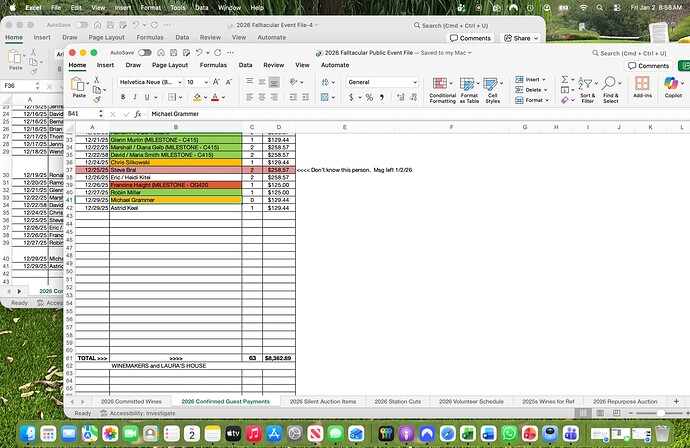Toggle Middle Align button

[x=262, y=82]
